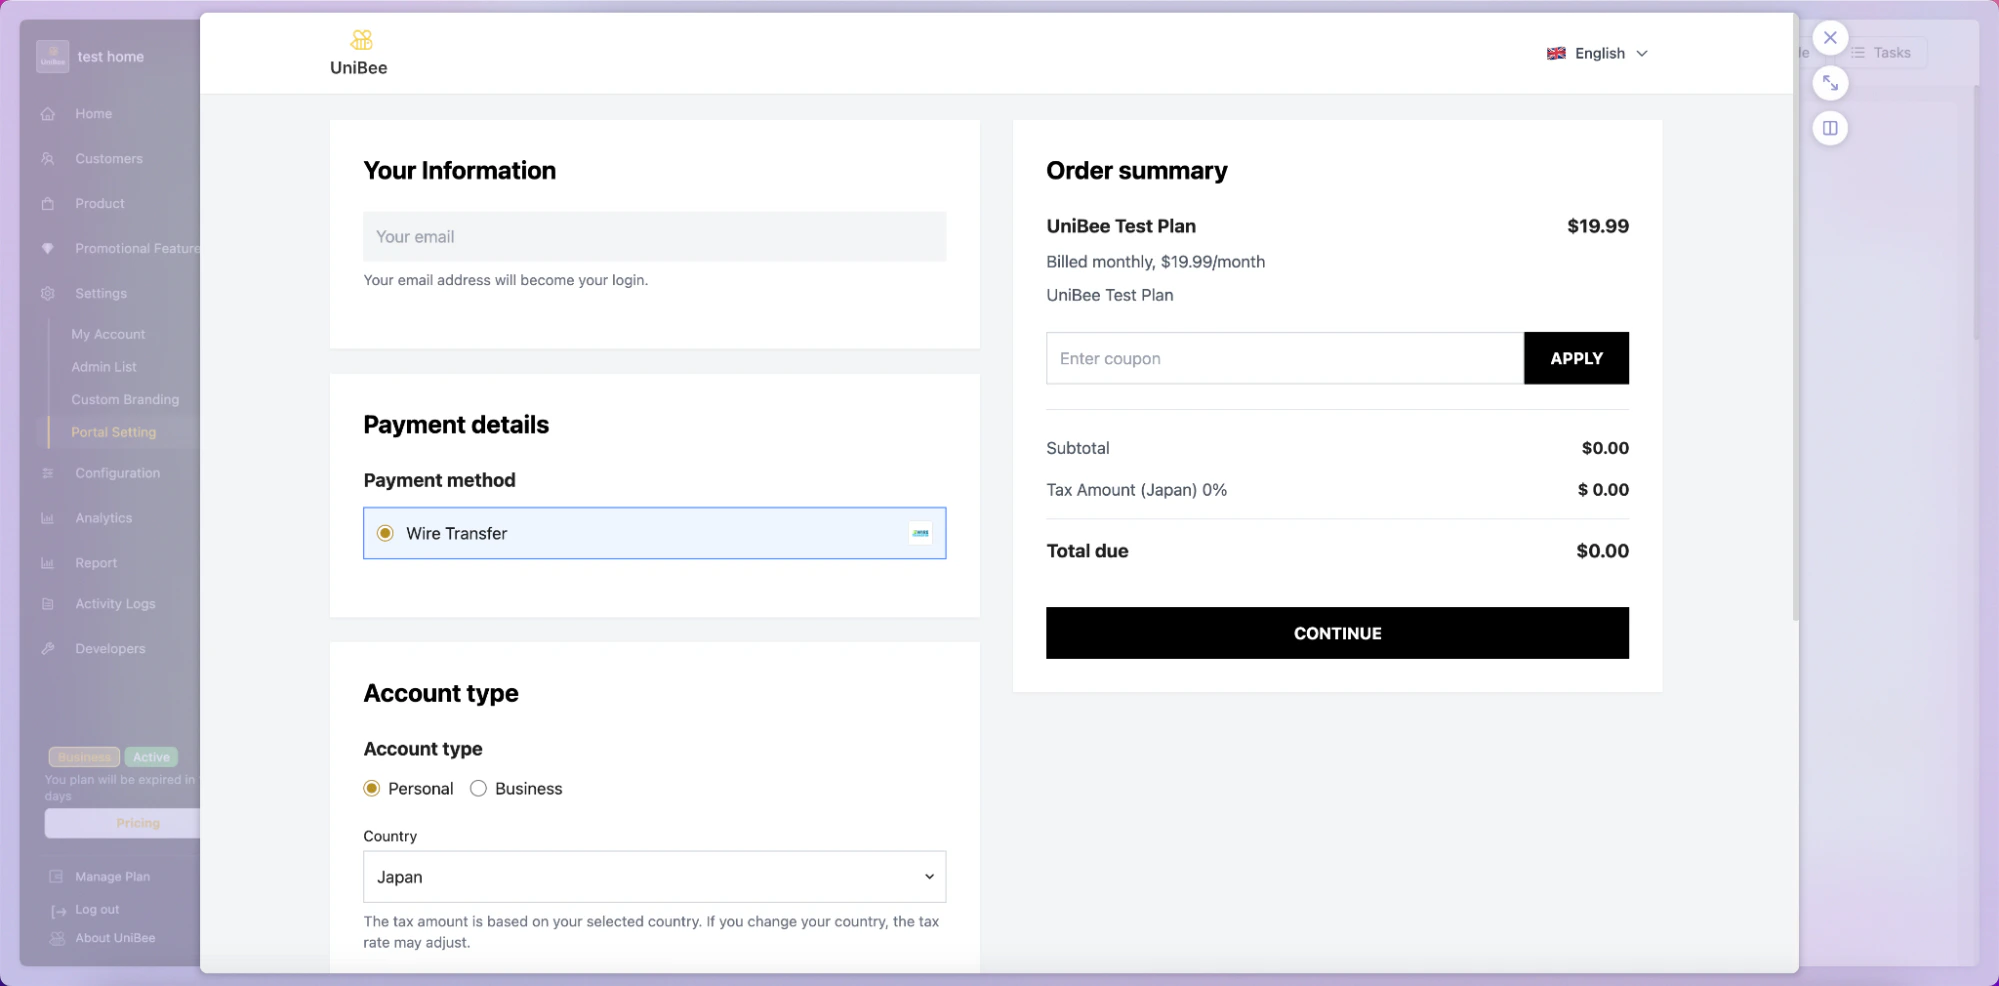Click the Developers wrench icon
This screenshot has height=986, width=1999.
point(48,648)
